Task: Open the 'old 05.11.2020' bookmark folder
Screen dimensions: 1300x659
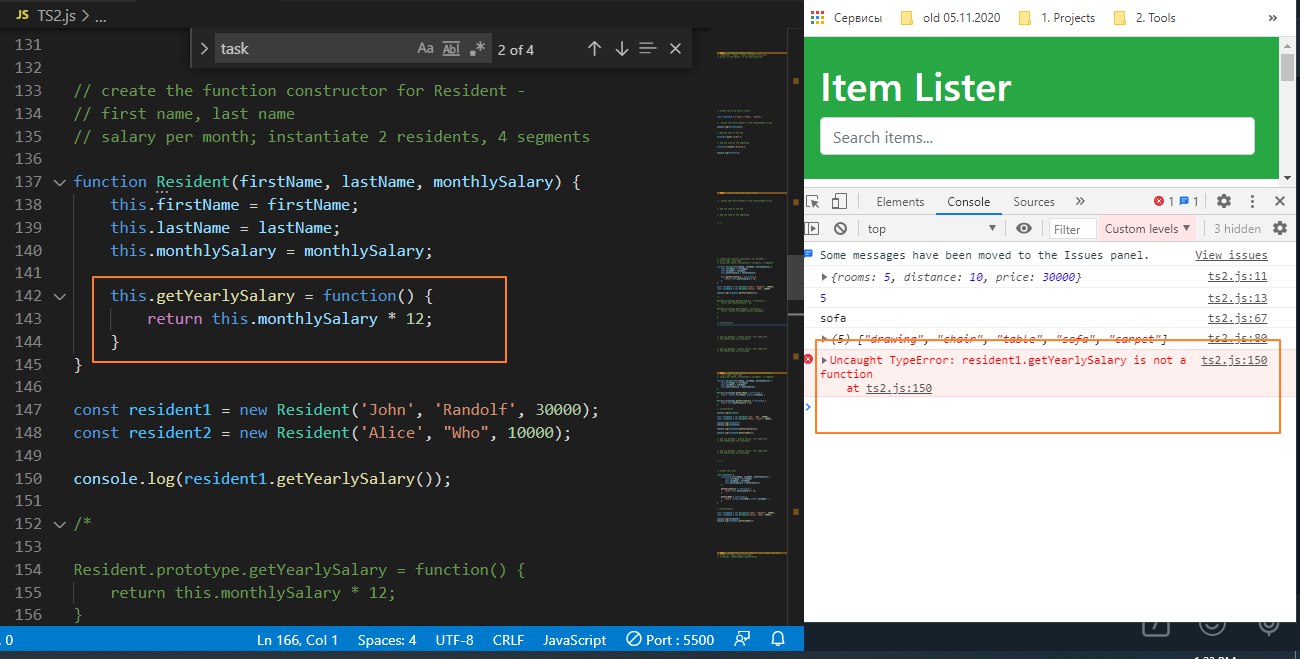Action: (952, 17)
